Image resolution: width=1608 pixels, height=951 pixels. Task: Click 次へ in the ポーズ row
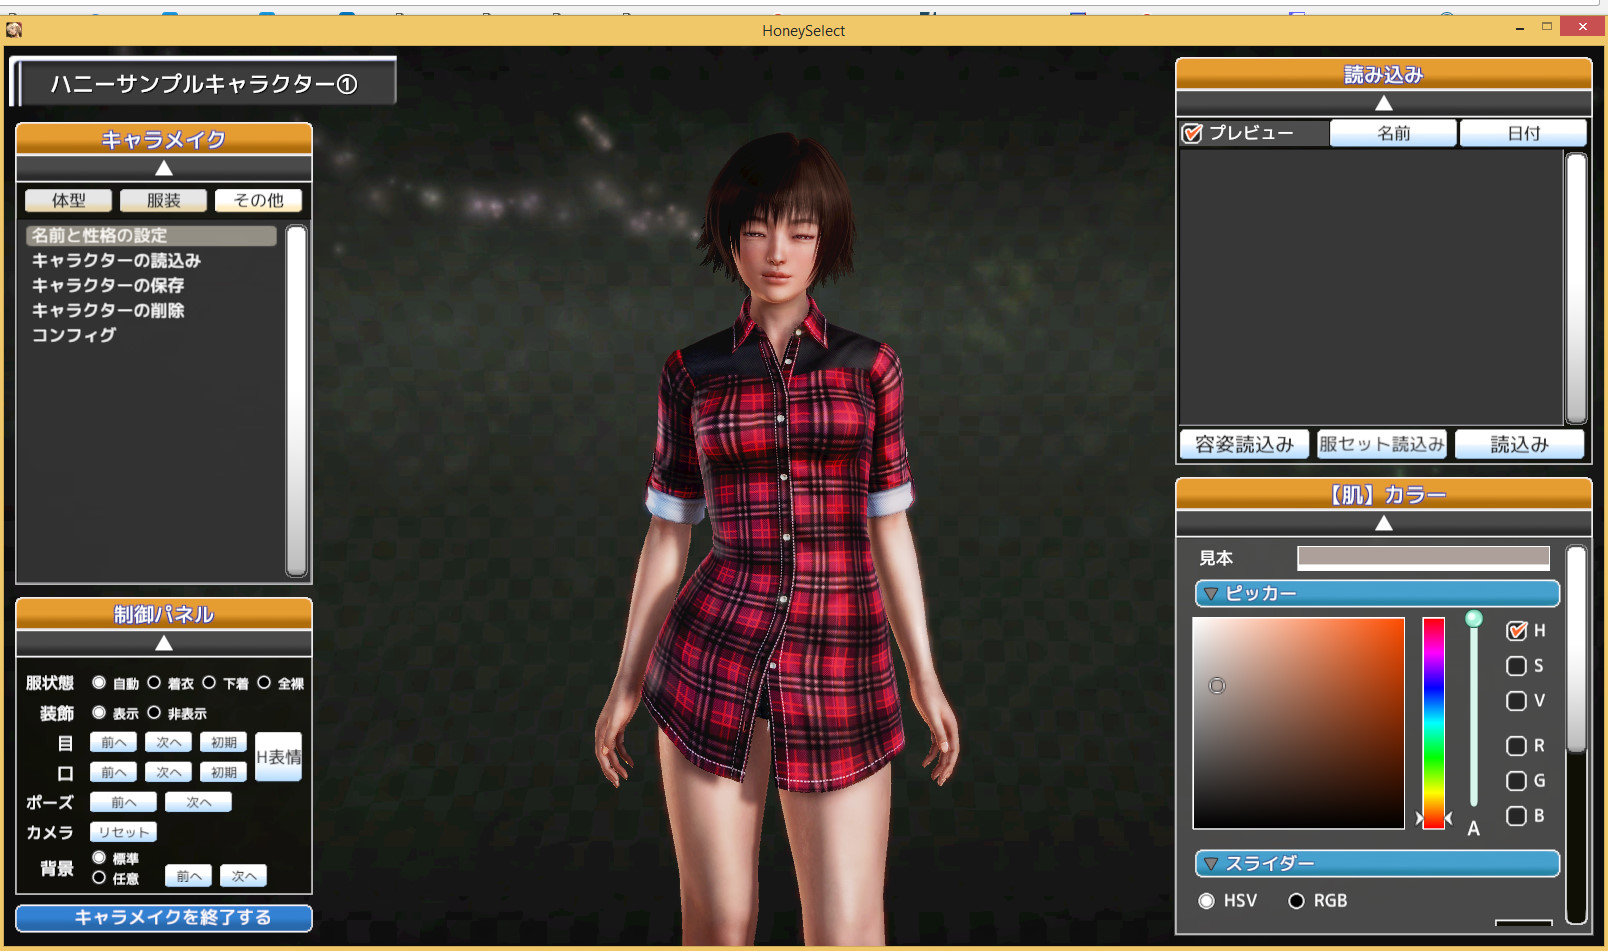[198, 802]
